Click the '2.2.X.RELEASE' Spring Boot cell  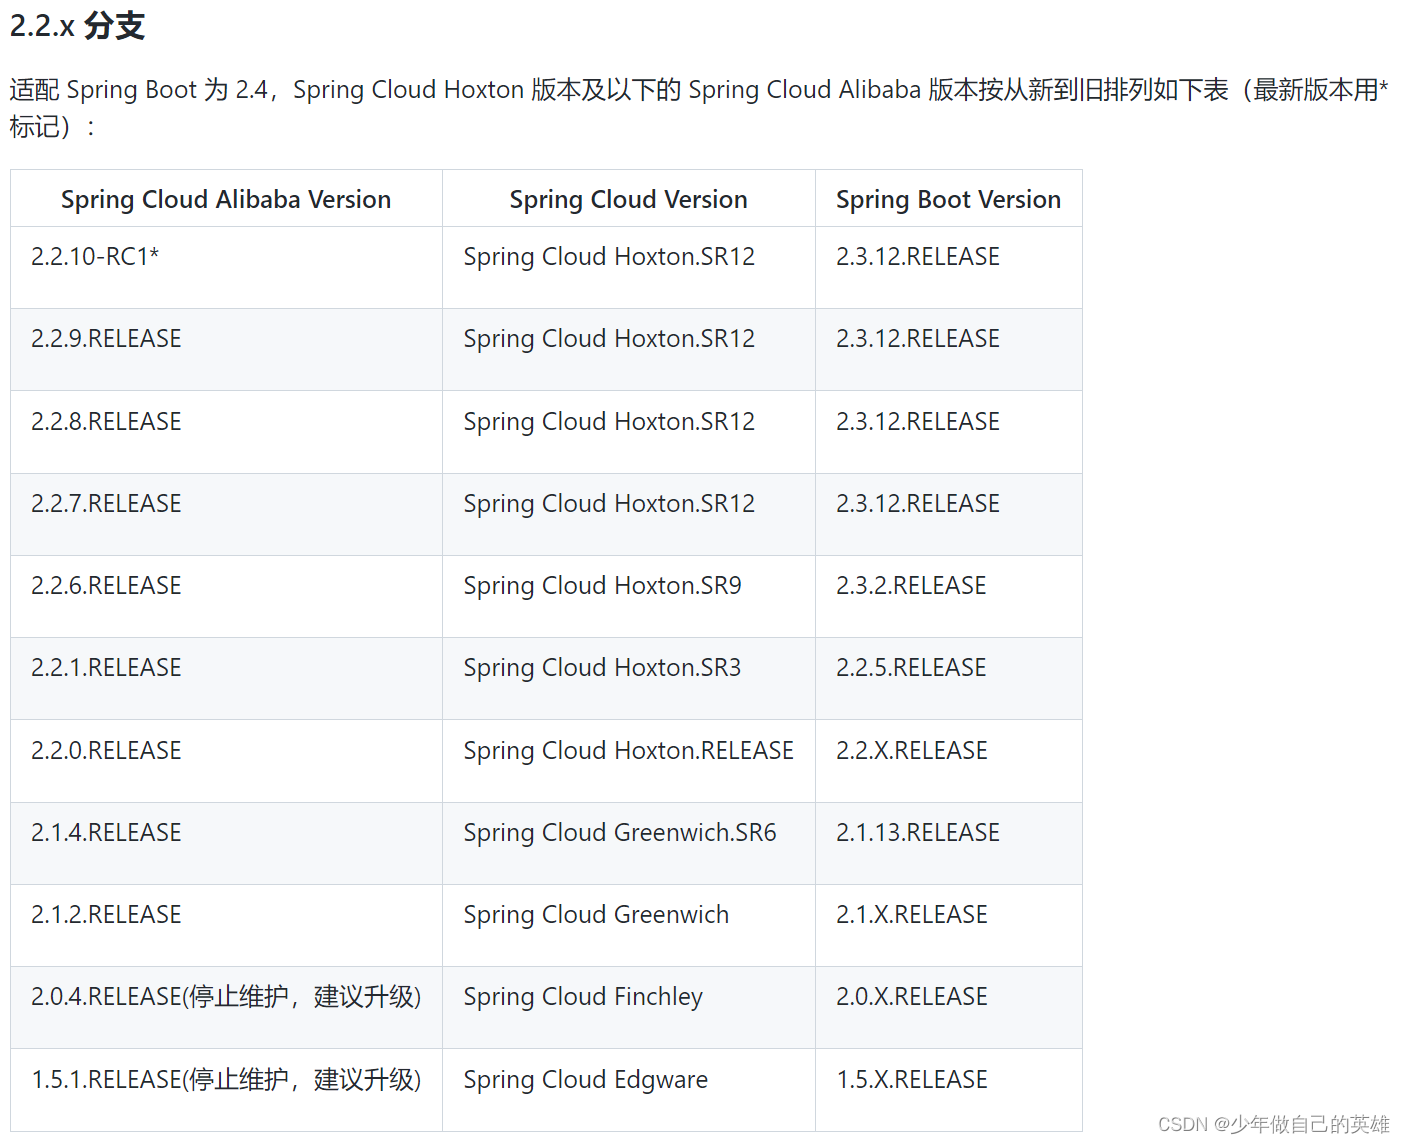click(x=949, y=761)
